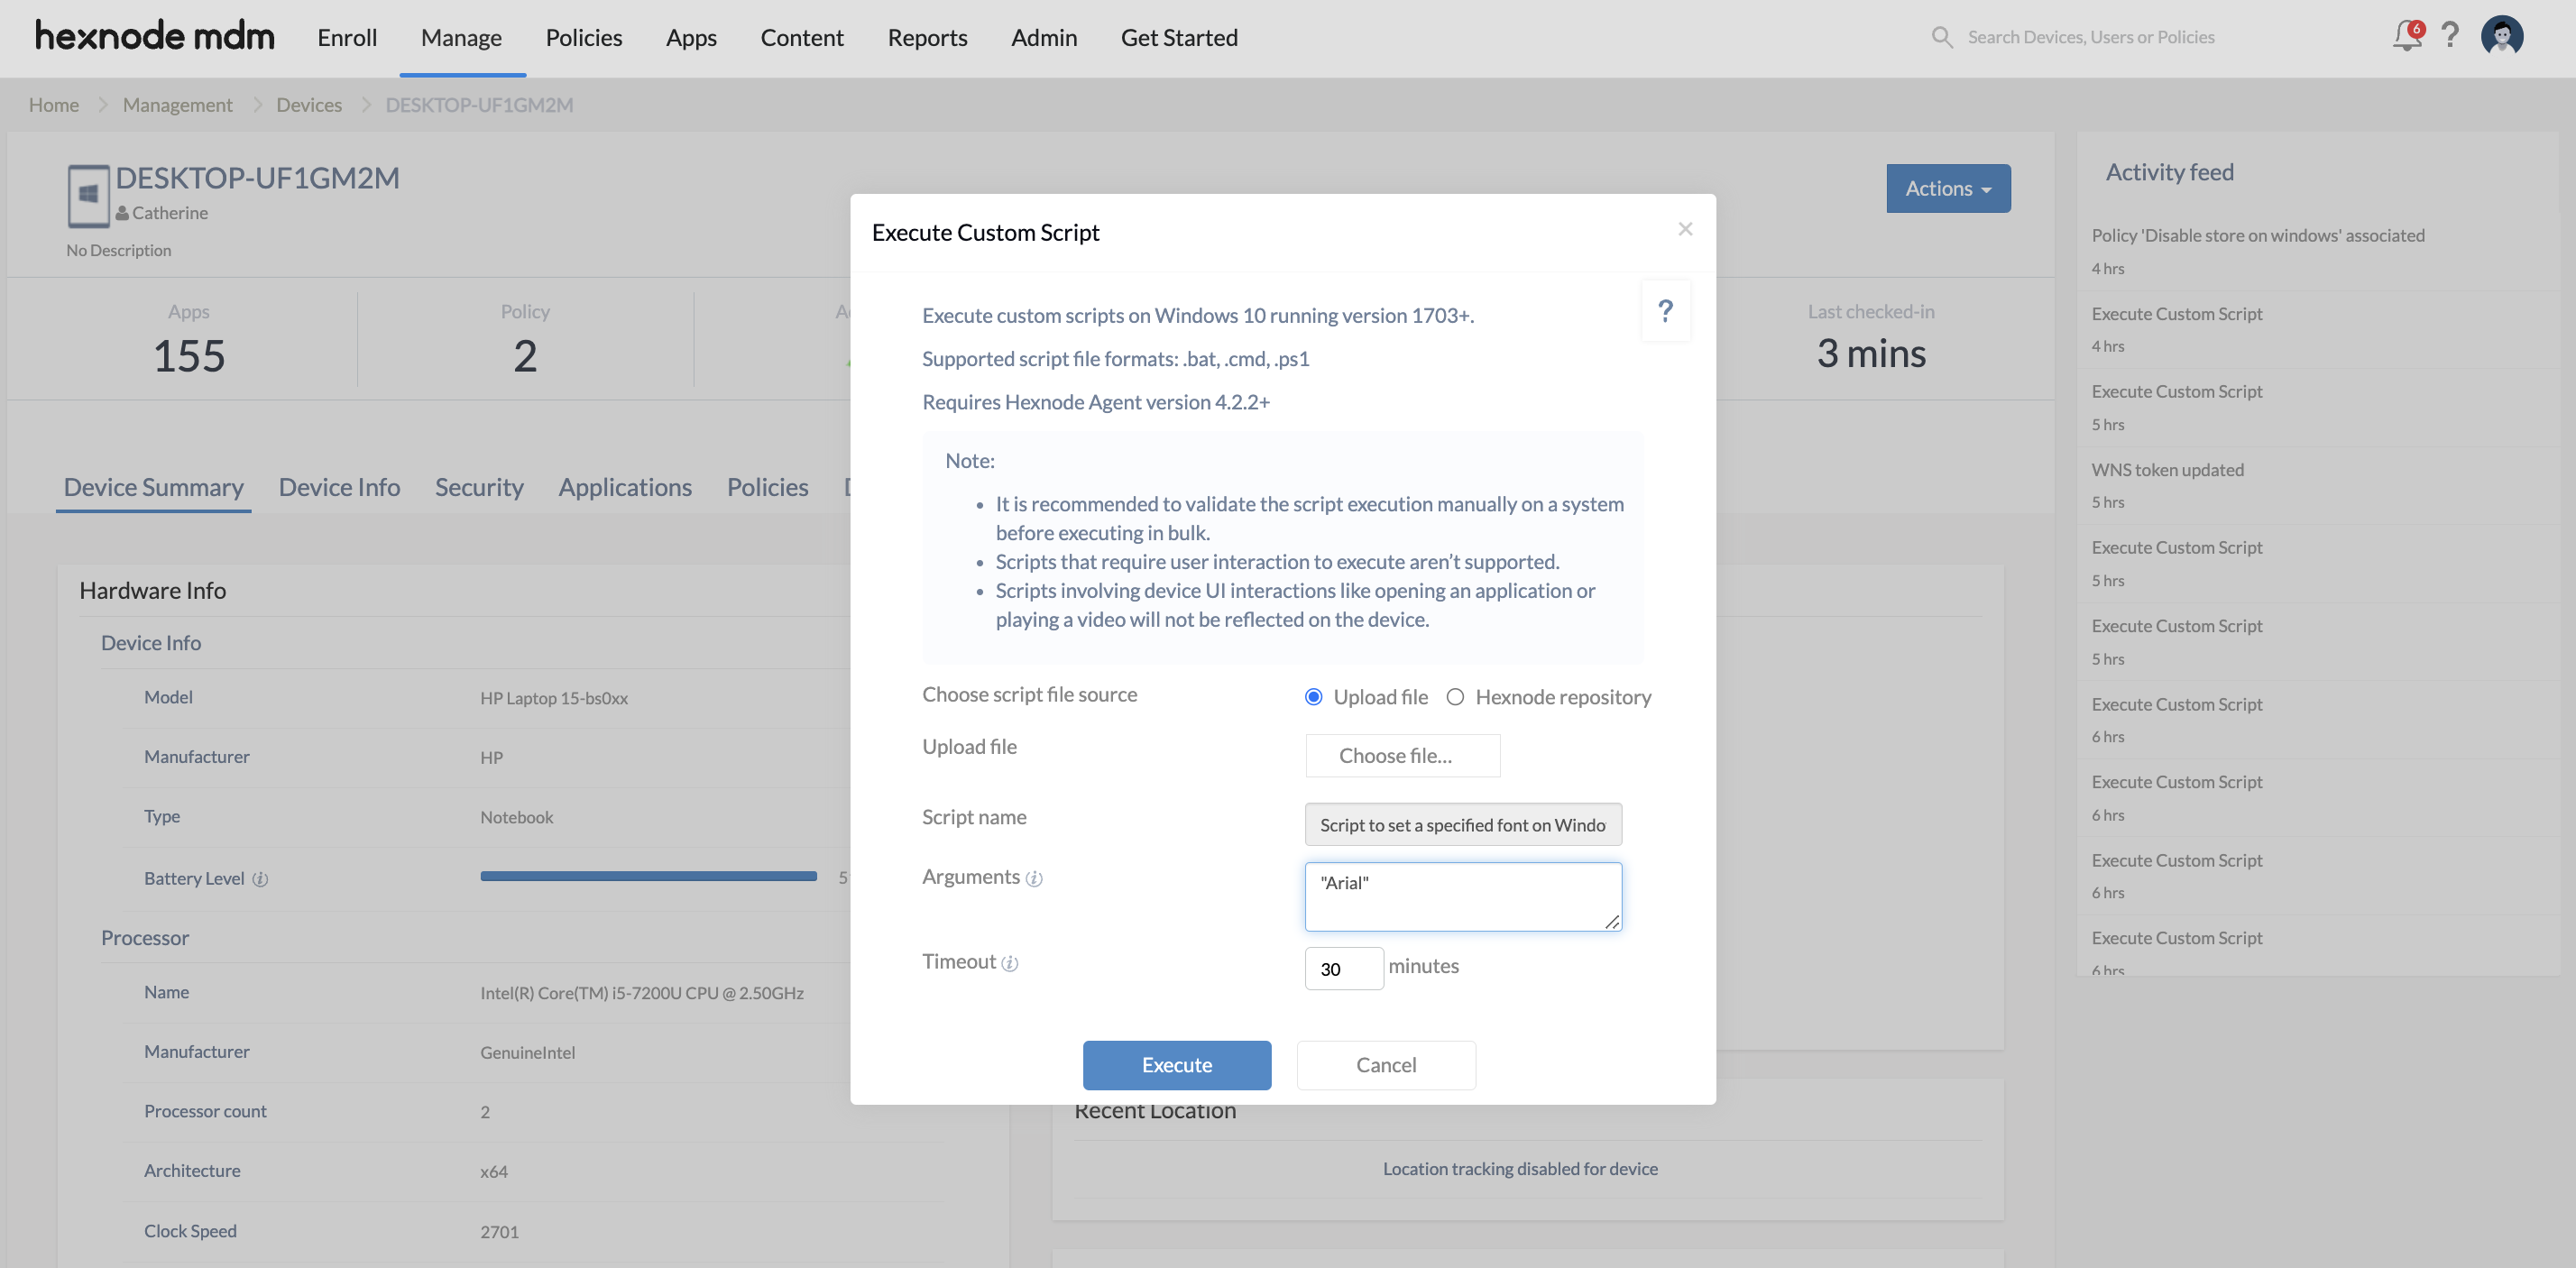Image resolution: width=2576 pixels, height=1268 pixels.
Task: Click the Intel Core i5-7200U processor name
Action: pos(641,993)
